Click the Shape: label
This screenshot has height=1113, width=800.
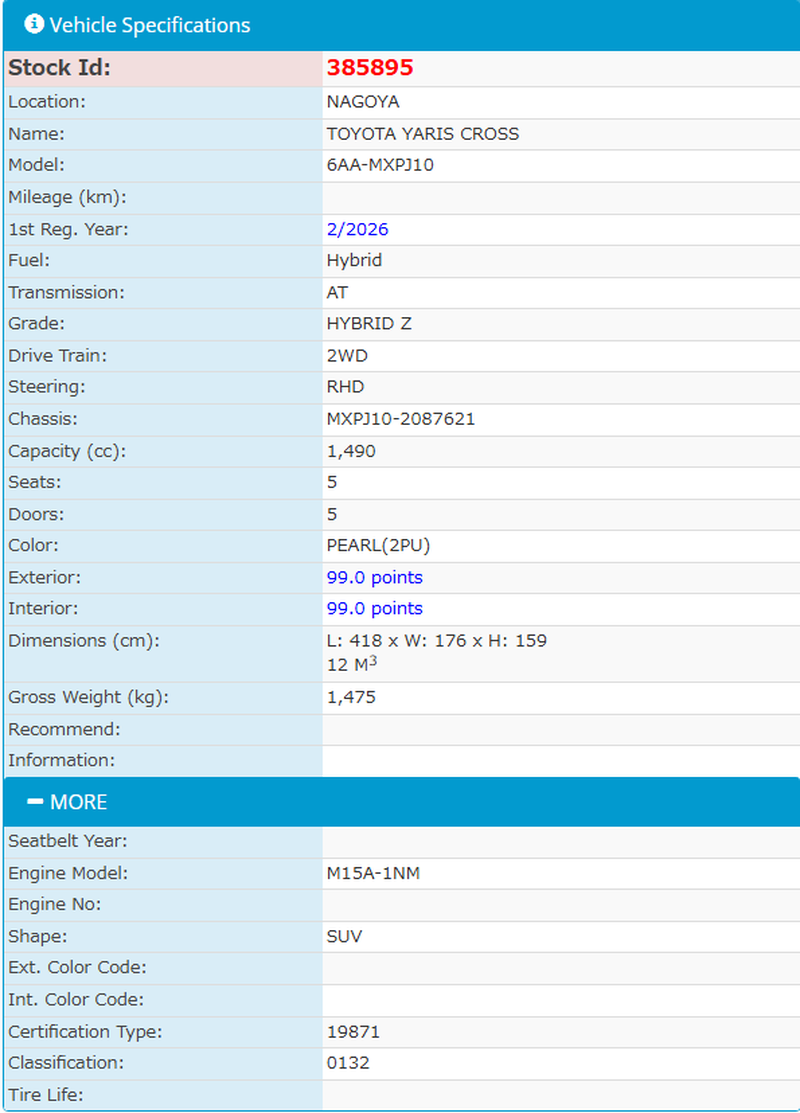point(38,936)
